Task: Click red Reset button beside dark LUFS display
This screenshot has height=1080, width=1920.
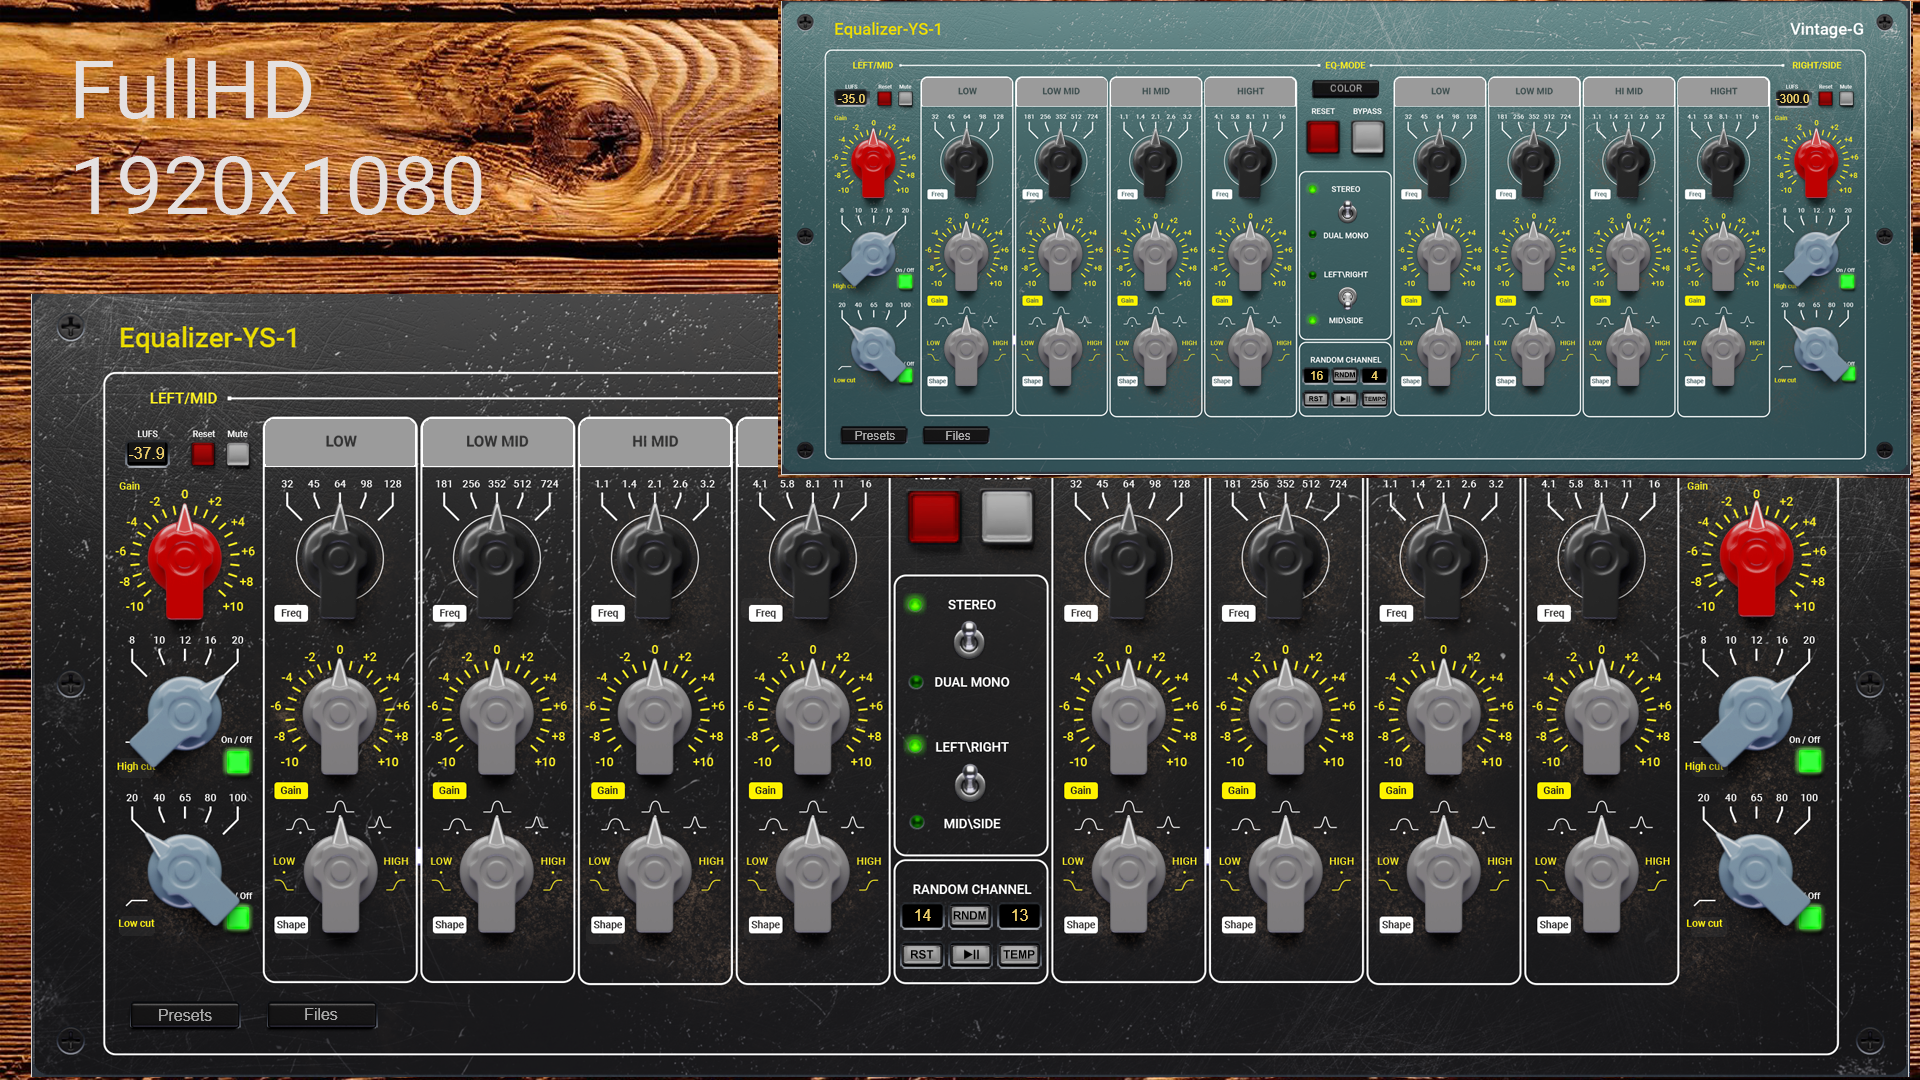Action: [x=203, y=454]
